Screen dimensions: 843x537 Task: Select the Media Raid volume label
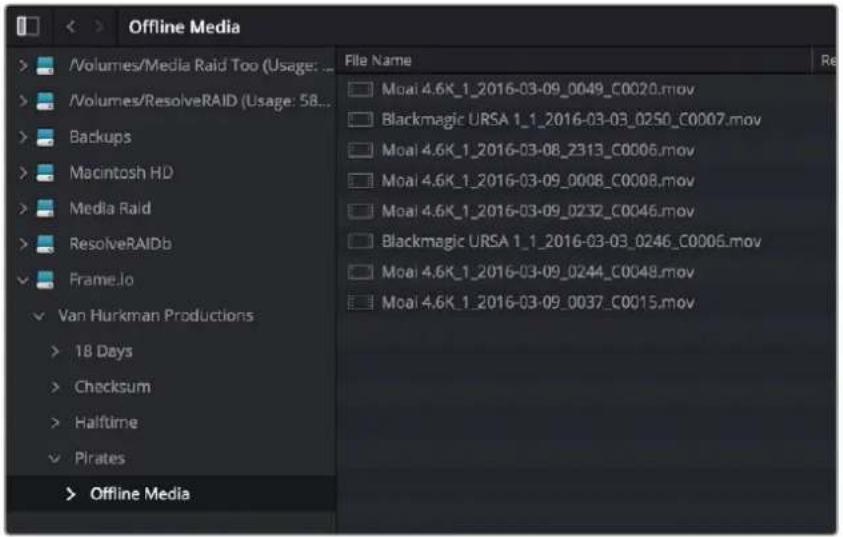coord(110,208)
